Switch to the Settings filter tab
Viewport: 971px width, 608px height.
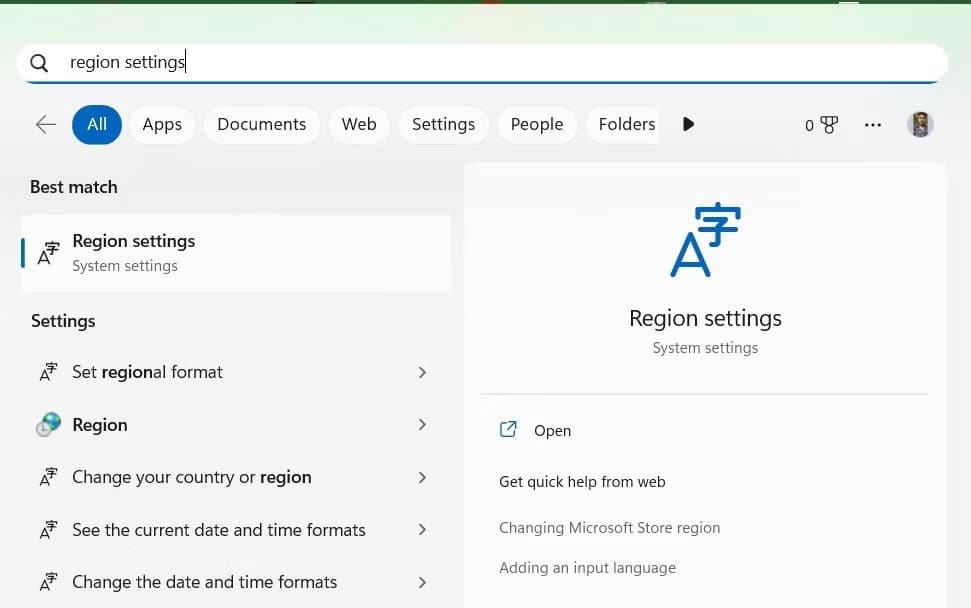click(x=443, y=124)
